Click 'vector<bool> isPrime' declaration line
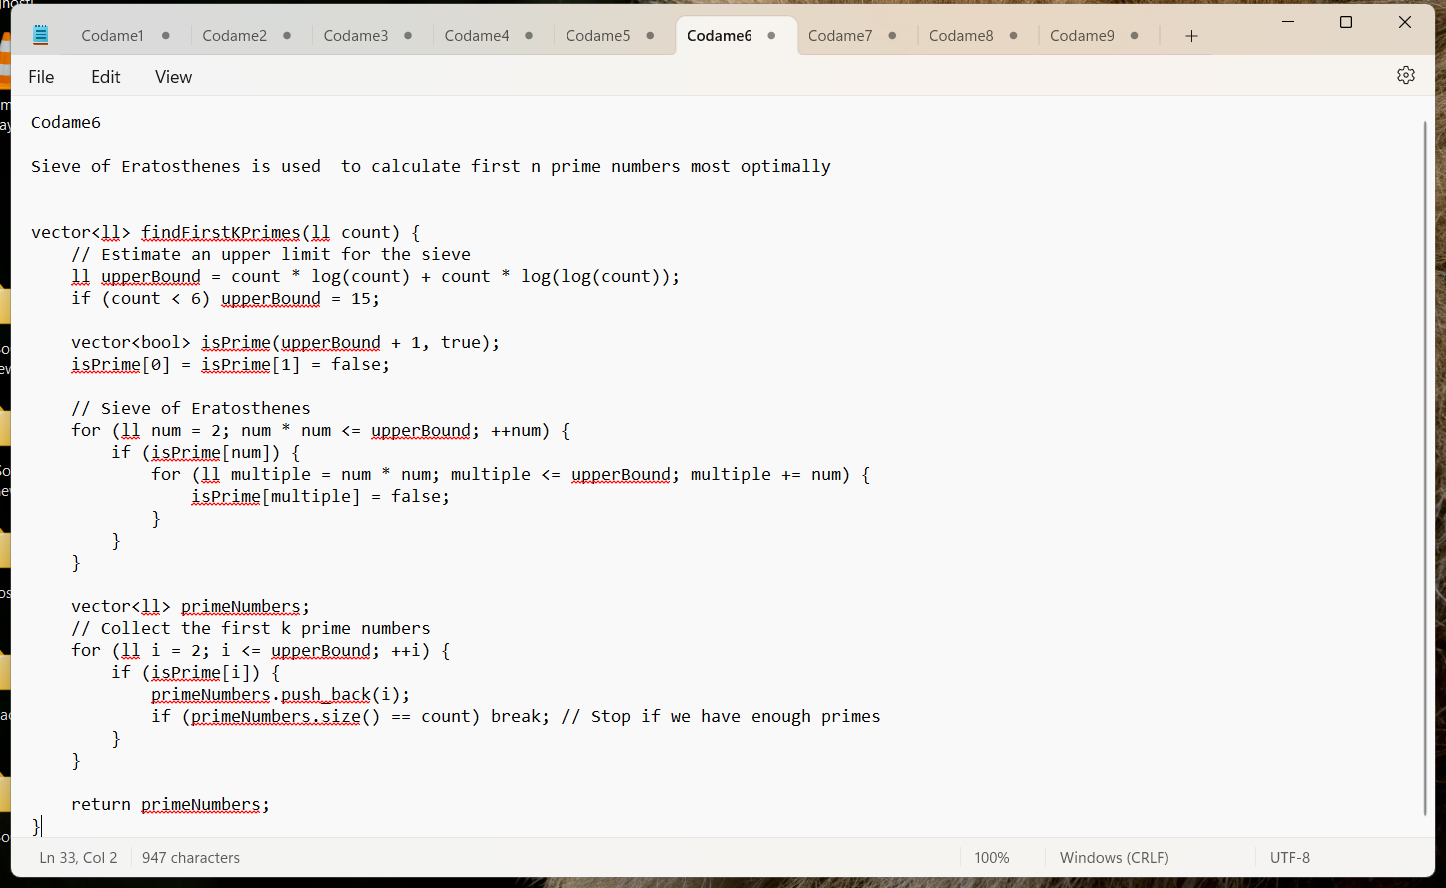 tap(286, 343)
